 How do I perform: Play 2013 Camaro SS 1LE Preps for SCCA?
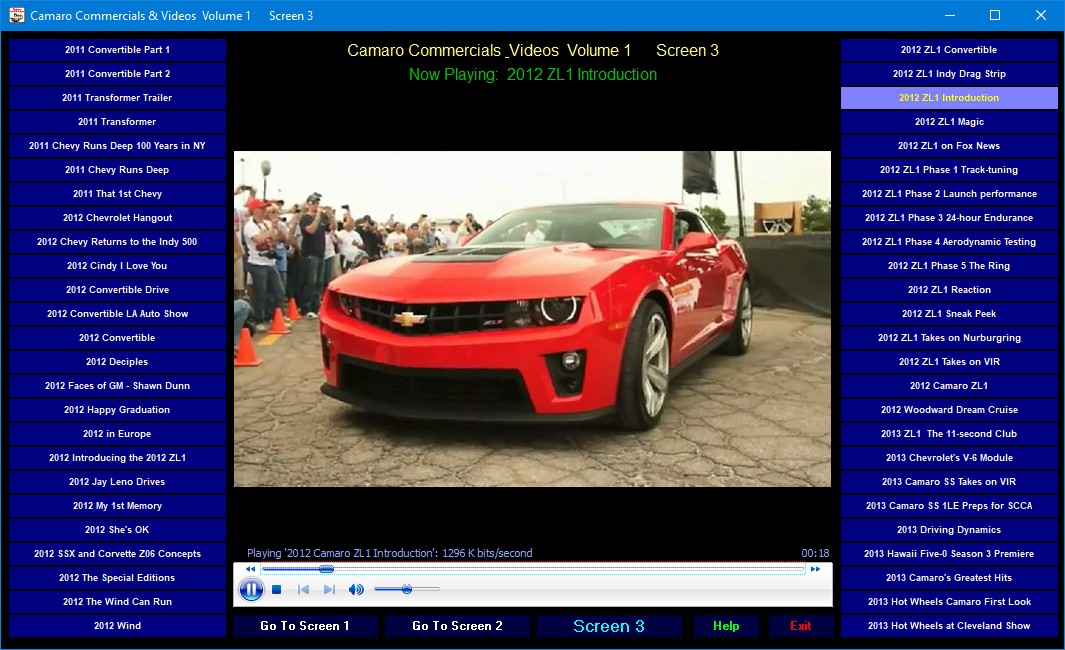tap(949, 505)
